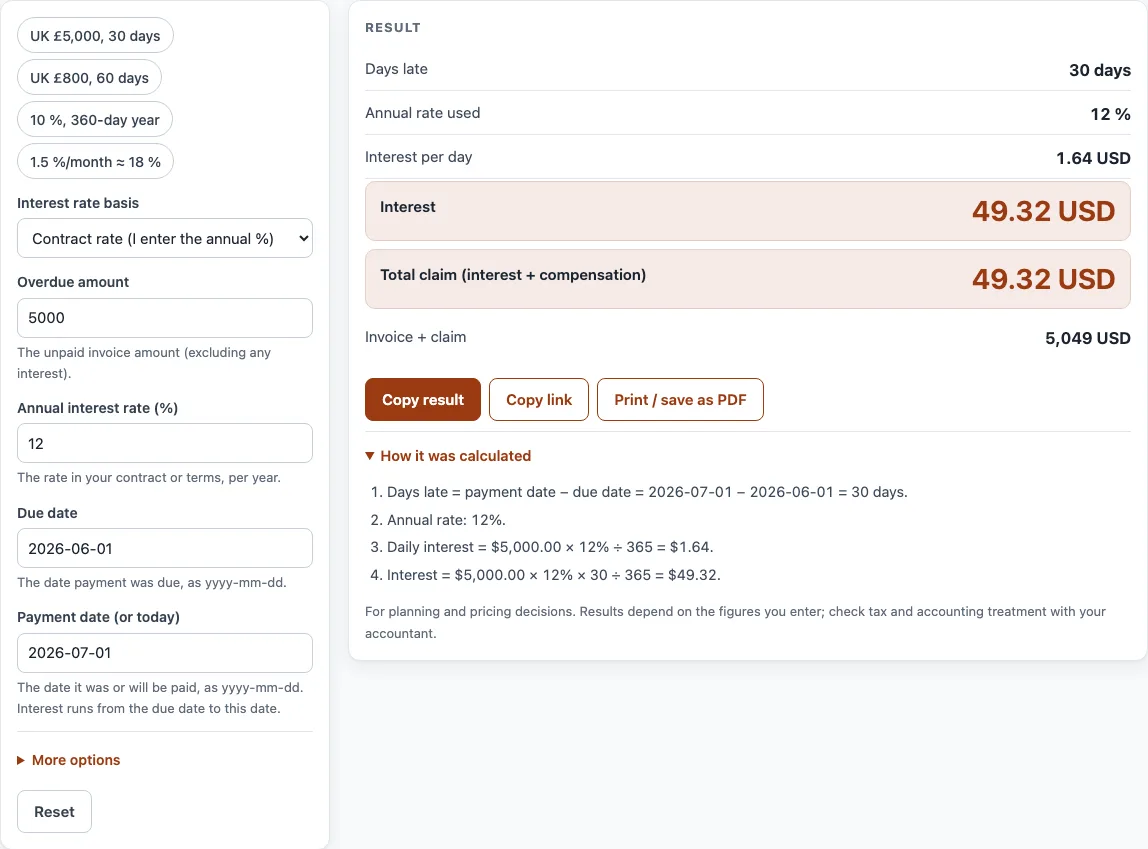Click the Reset button

tap(54, 812)
